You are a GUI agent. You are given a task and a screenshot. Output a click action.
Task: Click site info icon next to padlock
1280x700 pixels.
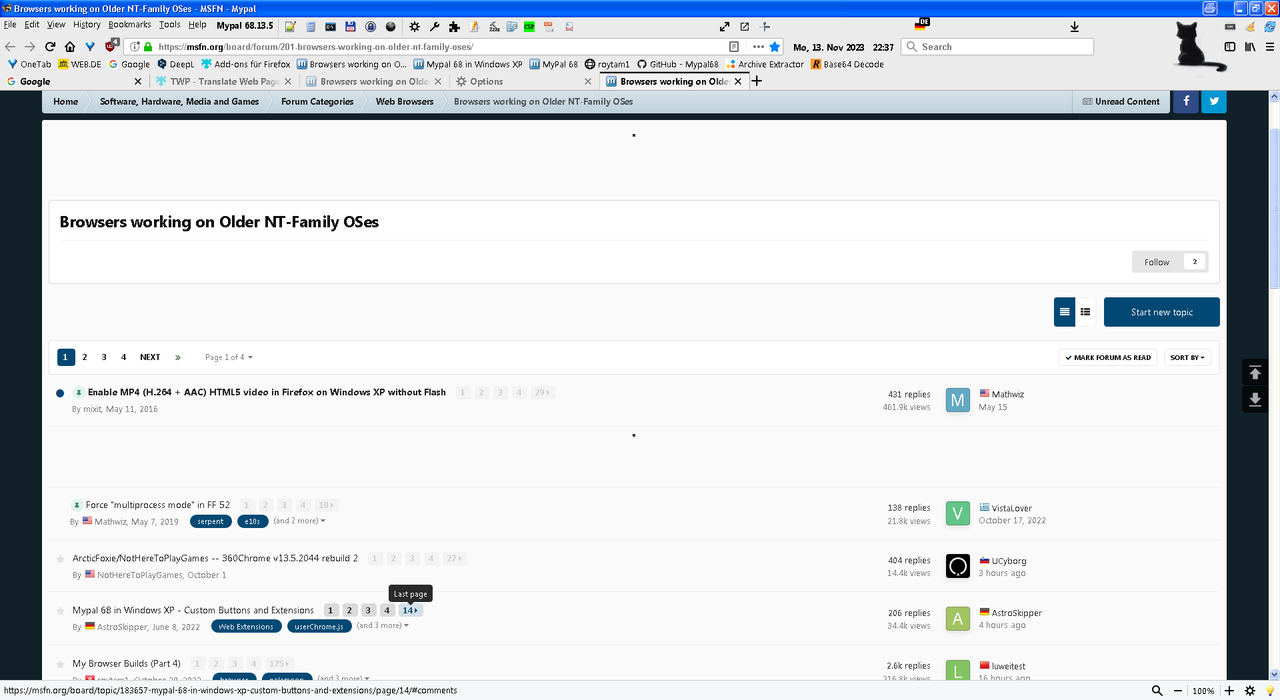134,46
